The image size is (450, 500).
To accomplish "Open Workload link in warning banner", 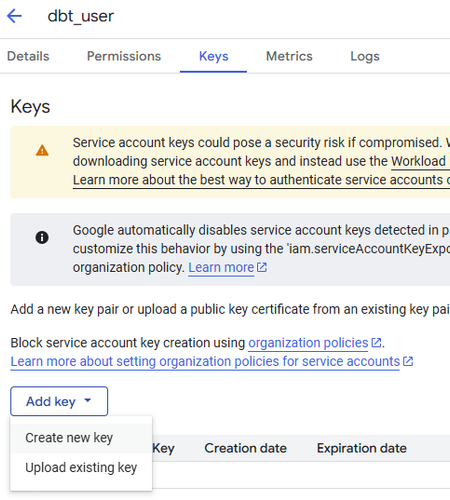I will tap(419, 161).
